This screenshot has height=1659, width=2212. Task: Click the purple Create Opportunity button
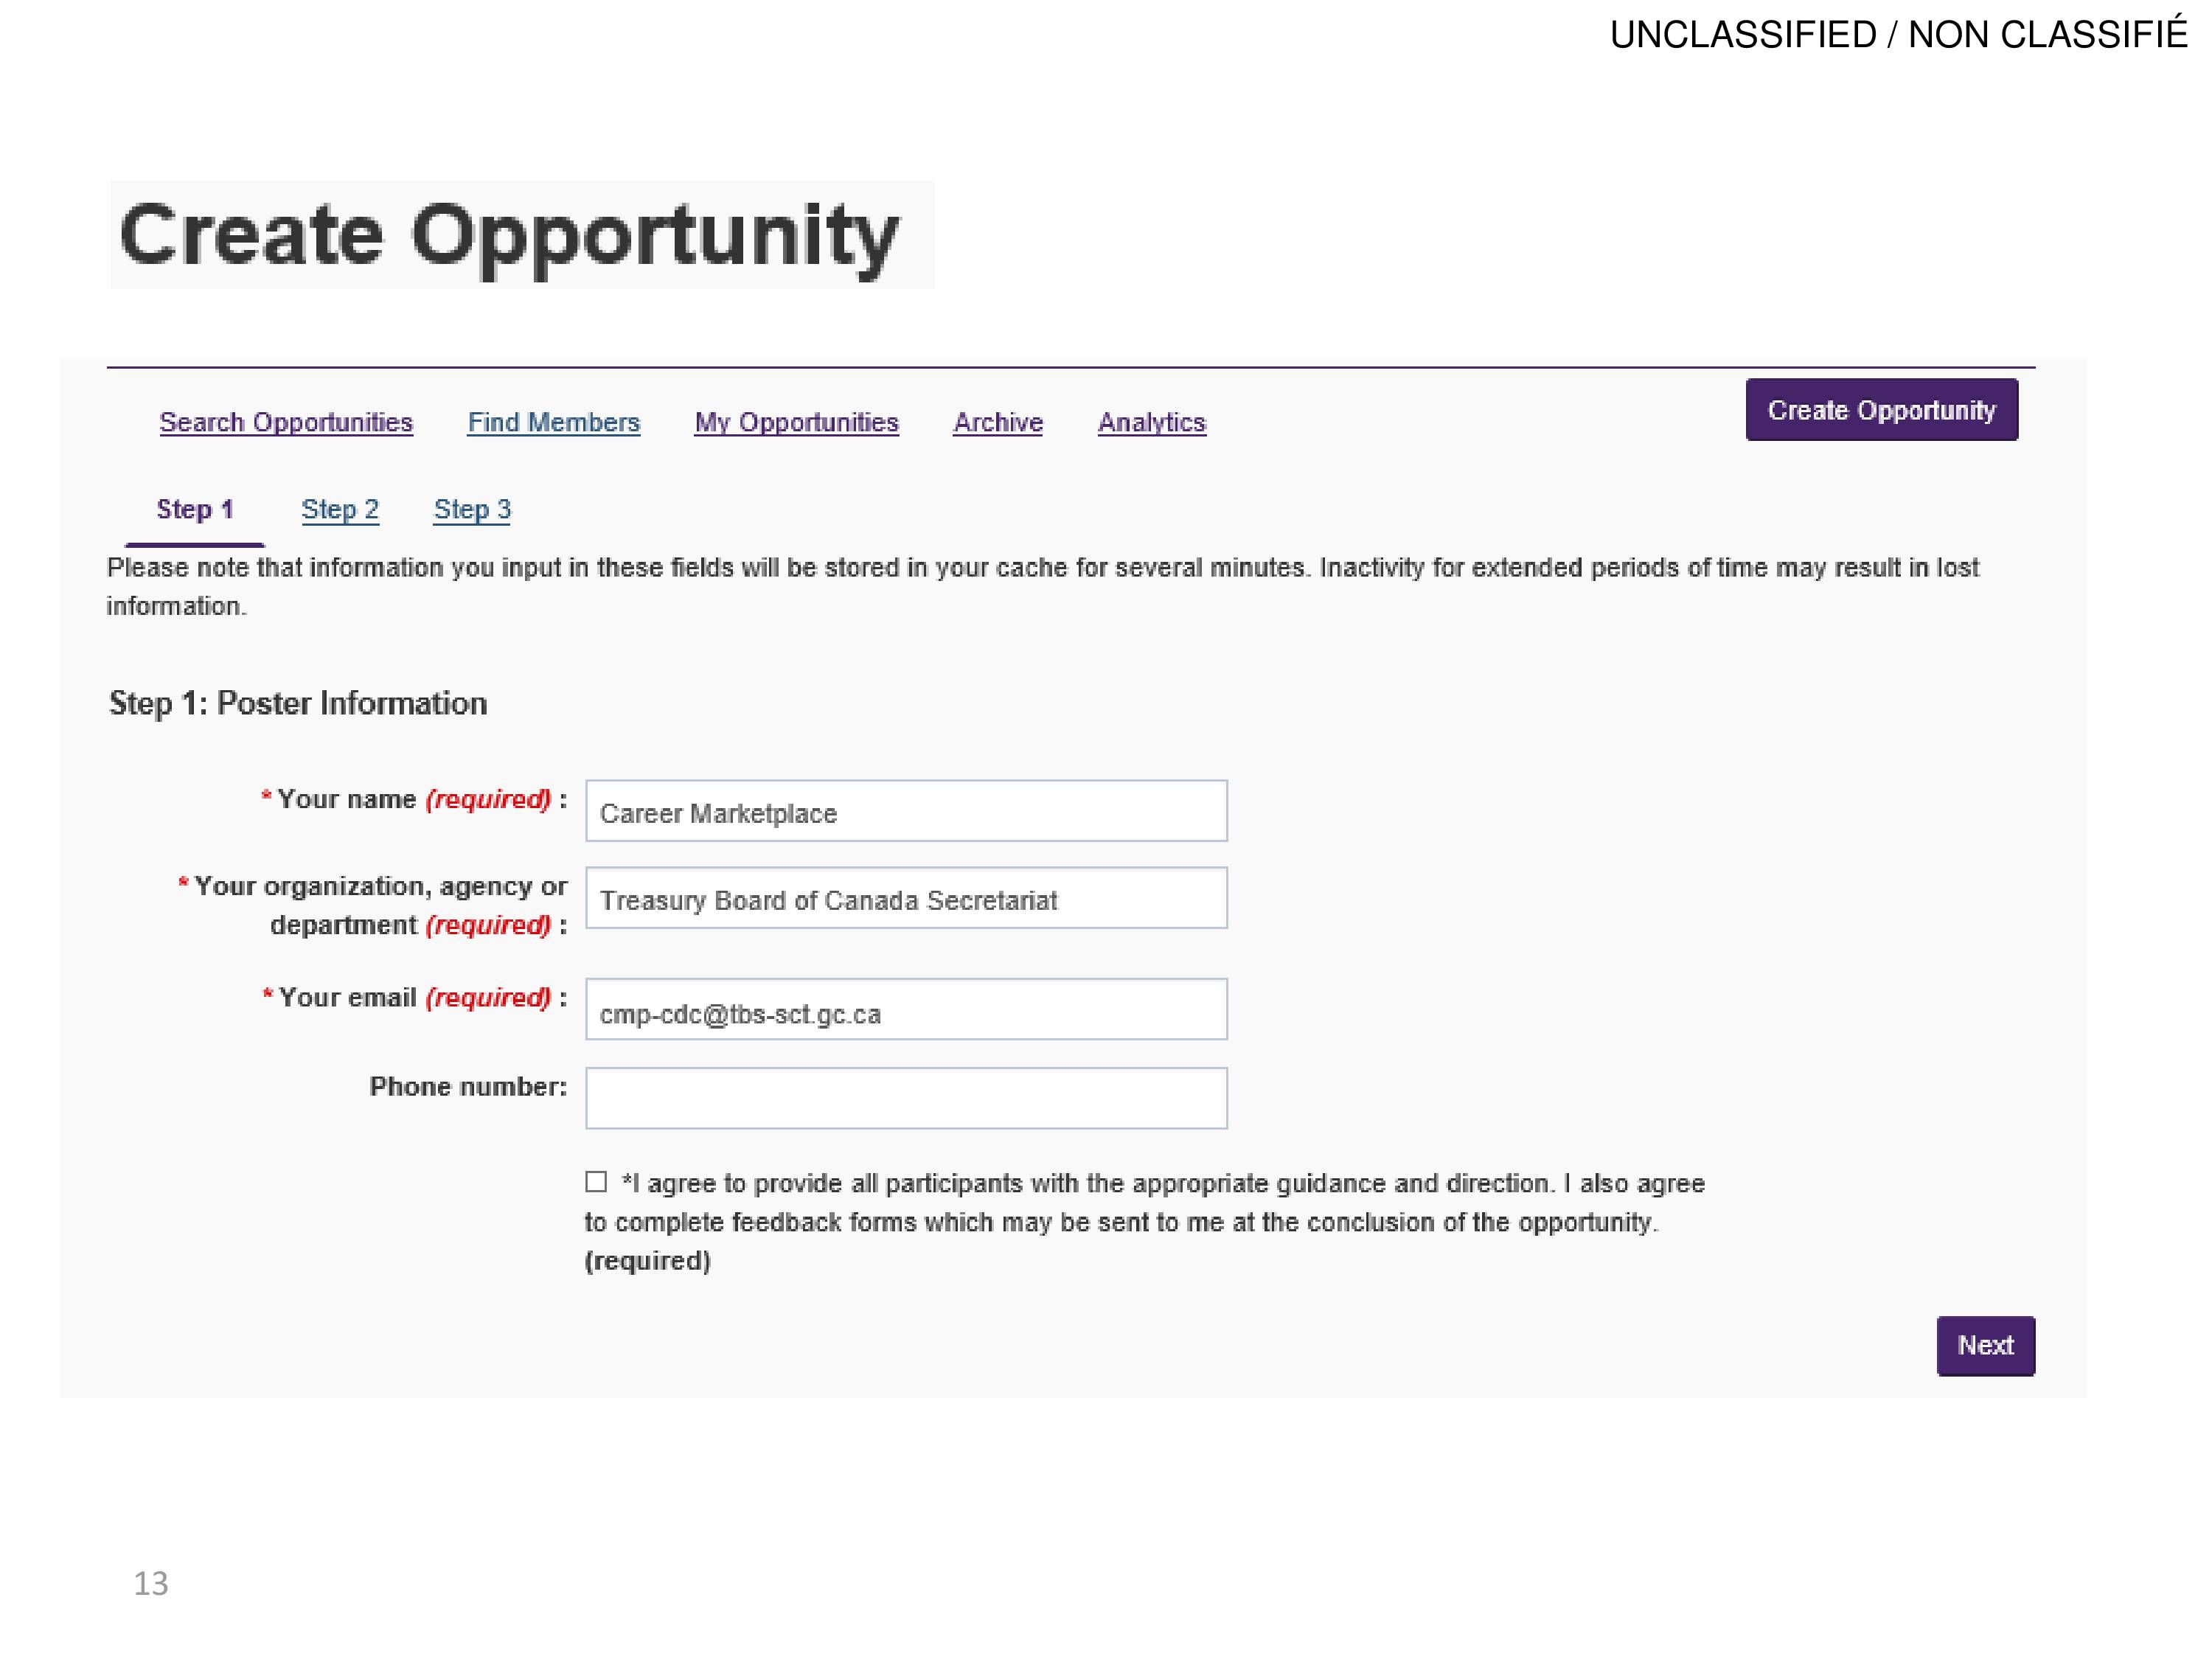click(1882, 410)
